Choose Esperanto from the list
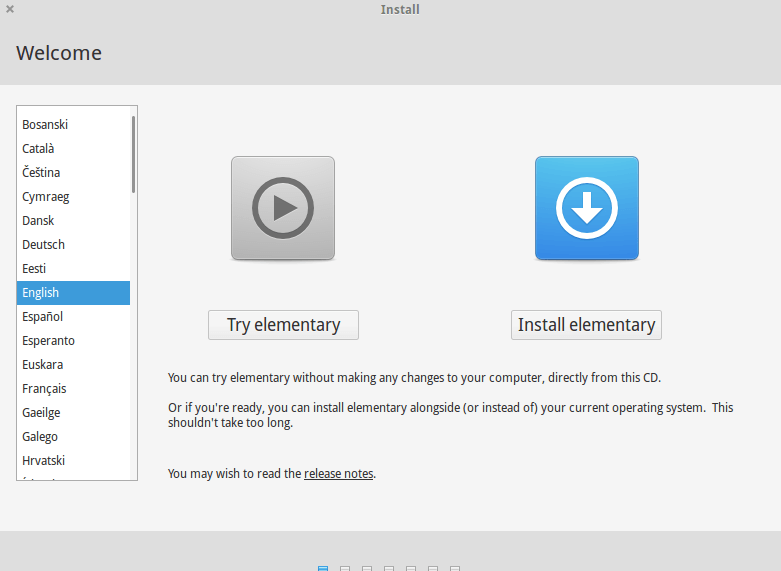781x571 pixels. pos(48,341)
